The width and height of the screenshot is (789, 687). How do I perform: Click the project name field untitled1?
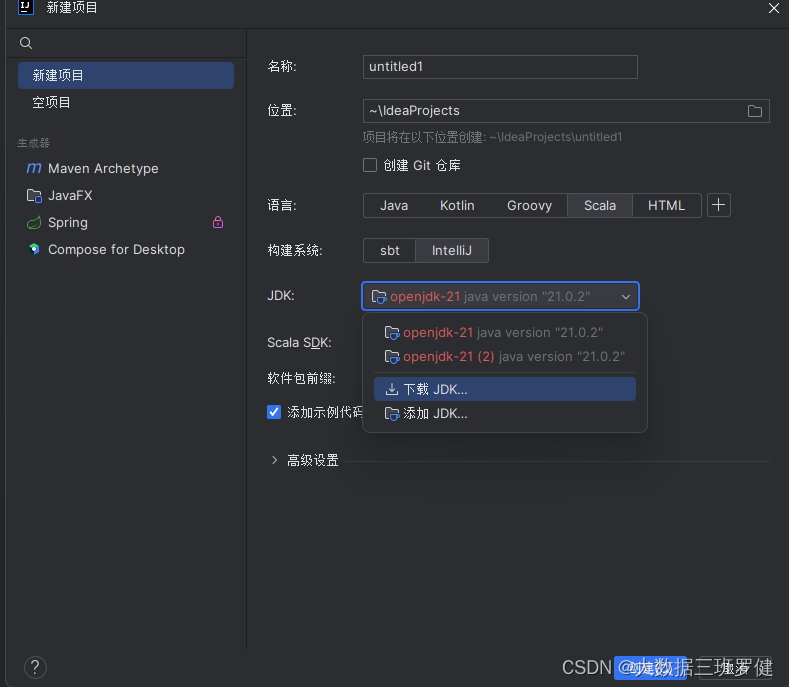(x=500, y=67)
